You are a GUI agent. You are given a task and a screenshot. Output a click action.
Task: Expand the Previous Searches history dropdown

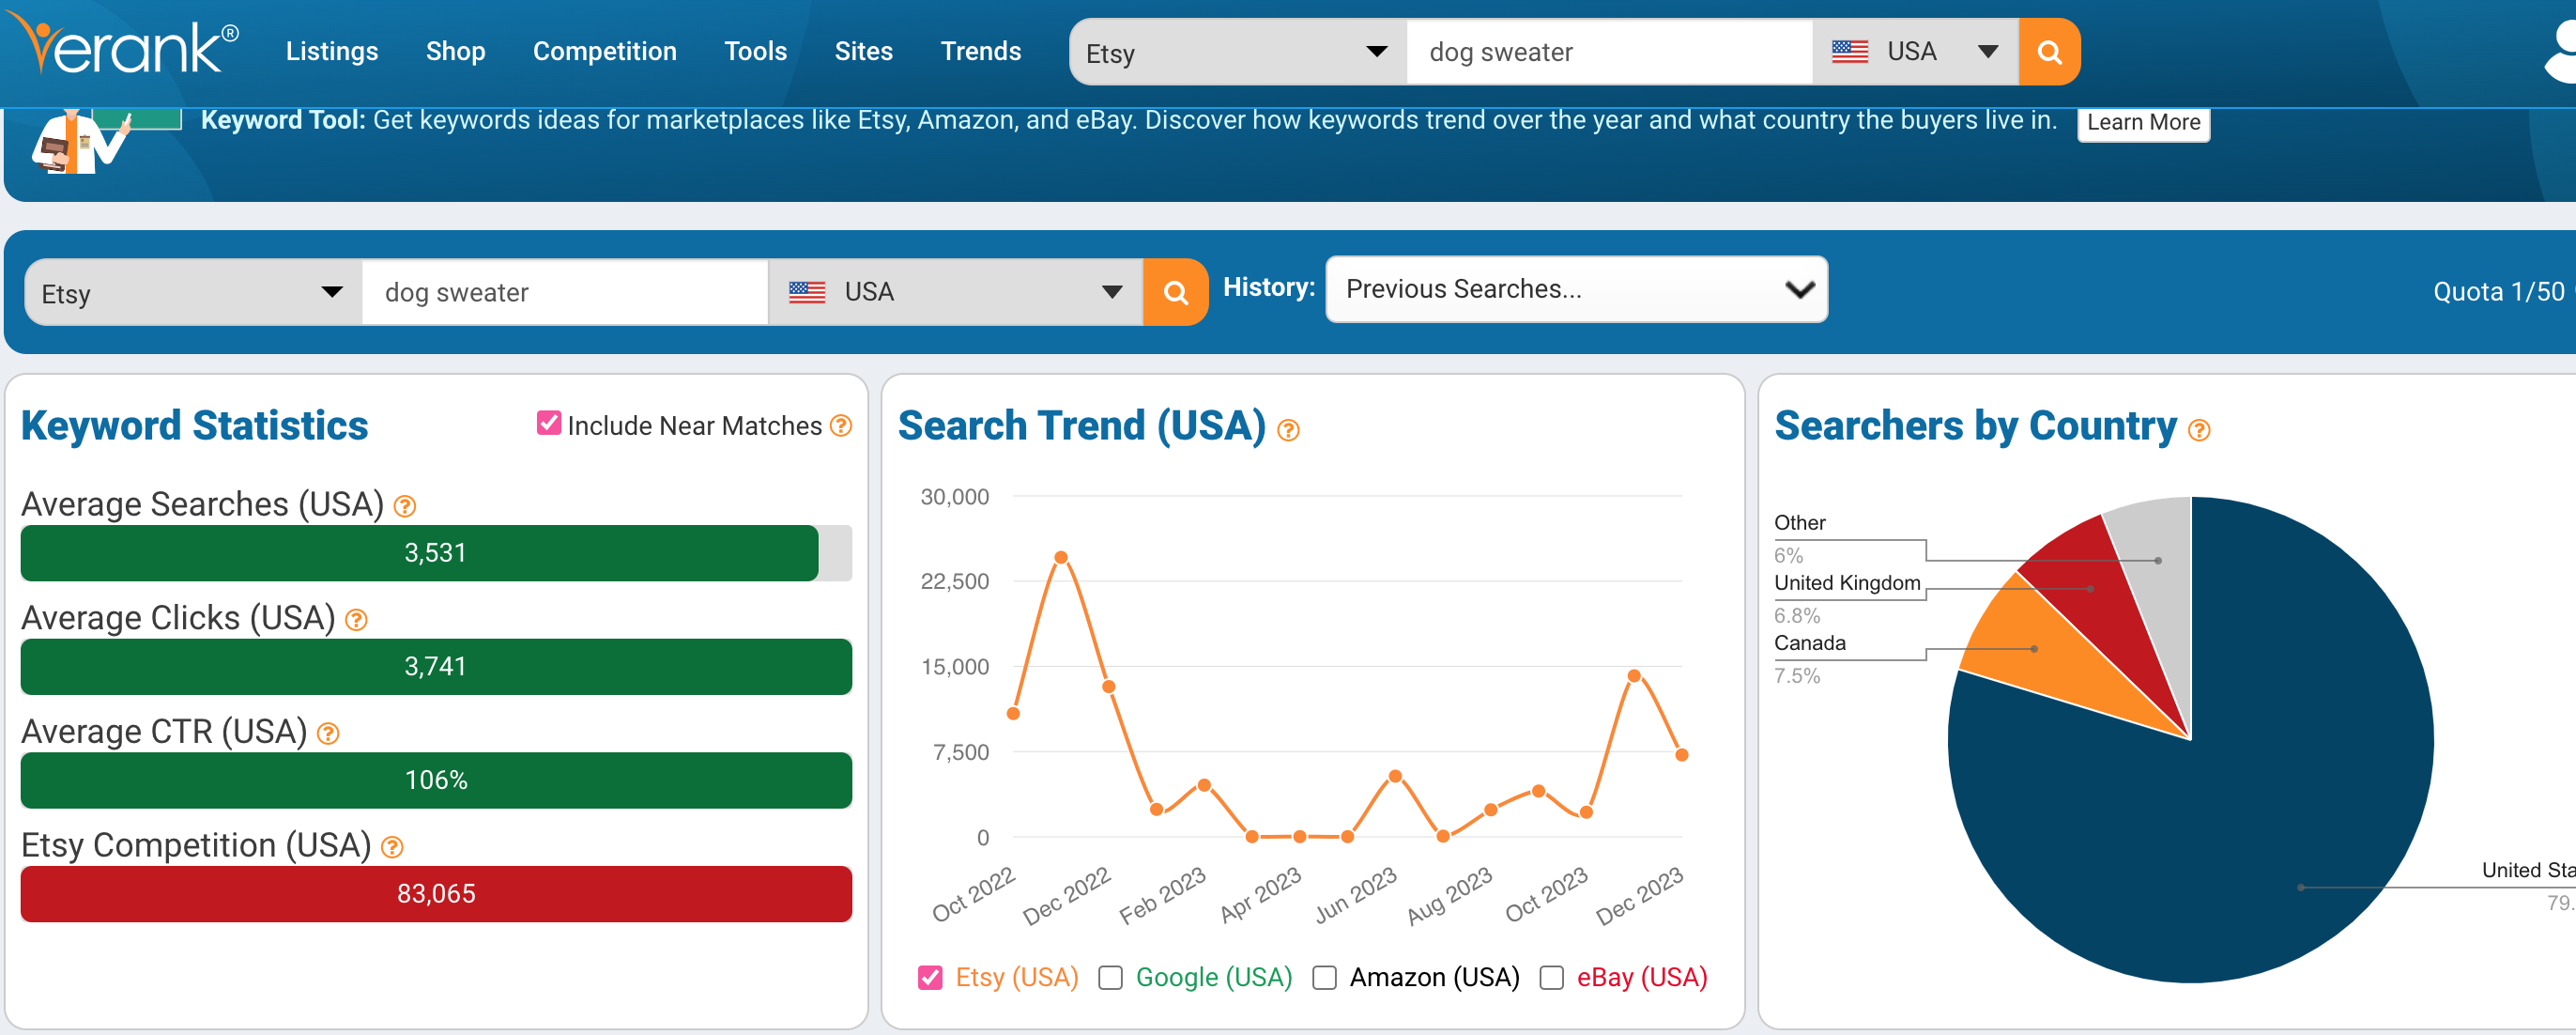(1576, 289)
